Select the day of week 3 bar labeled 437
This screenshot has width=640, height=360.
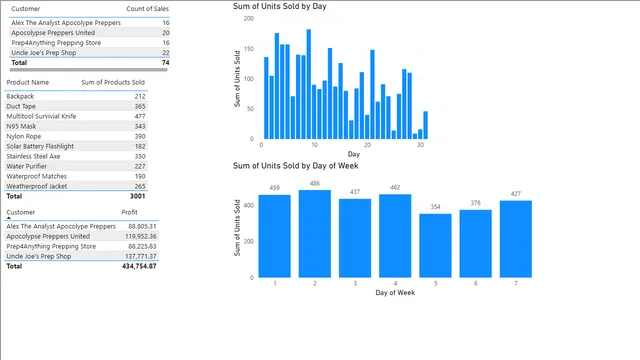[355, 238]
